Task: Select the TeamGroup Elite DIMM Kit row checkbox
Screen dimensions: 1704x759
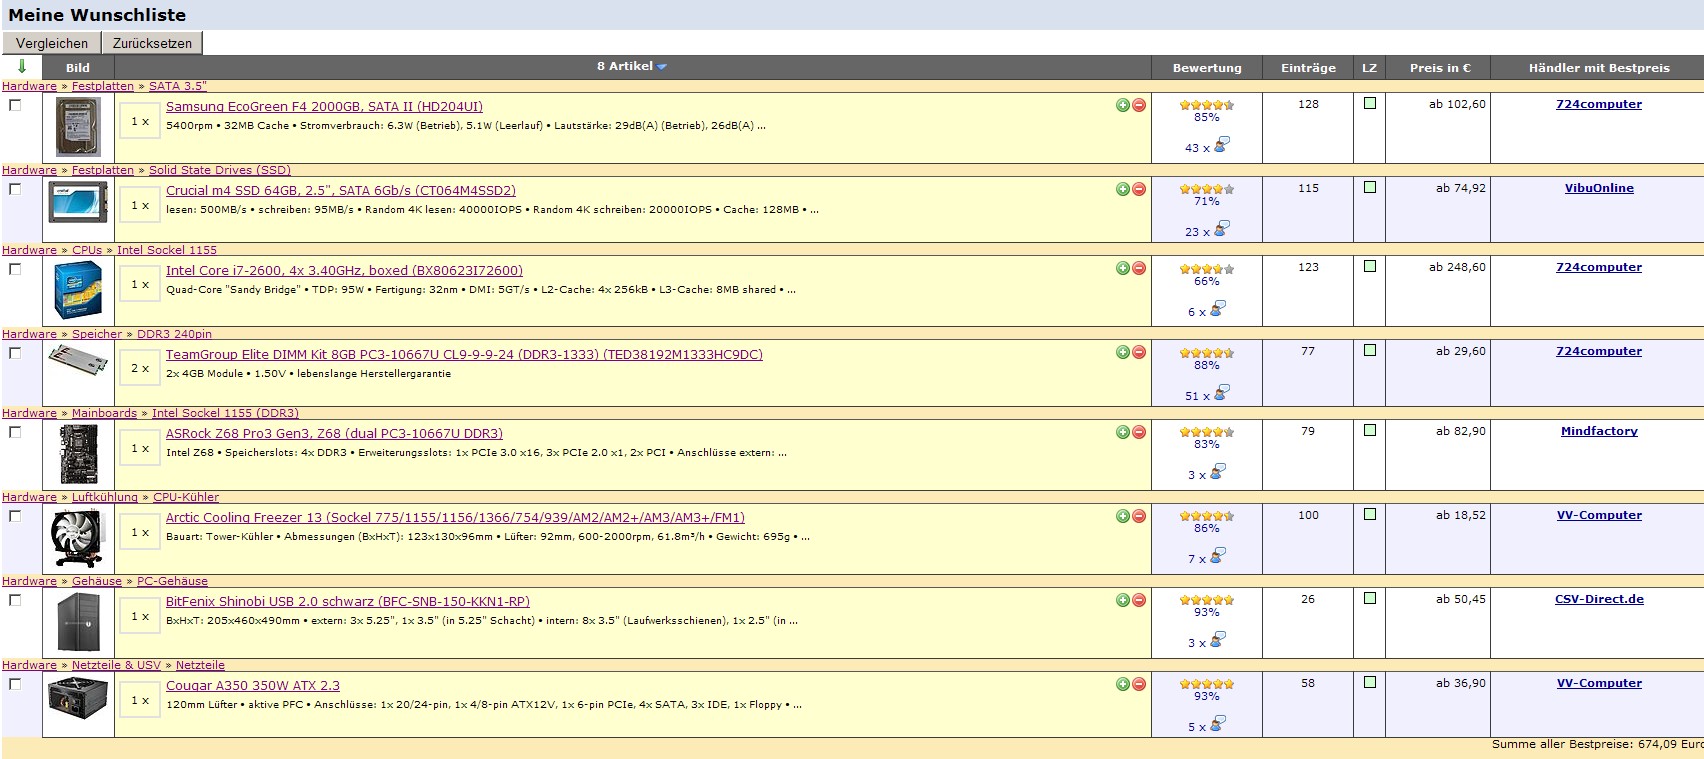Action: pyautogui.click(x=15, y=353)
